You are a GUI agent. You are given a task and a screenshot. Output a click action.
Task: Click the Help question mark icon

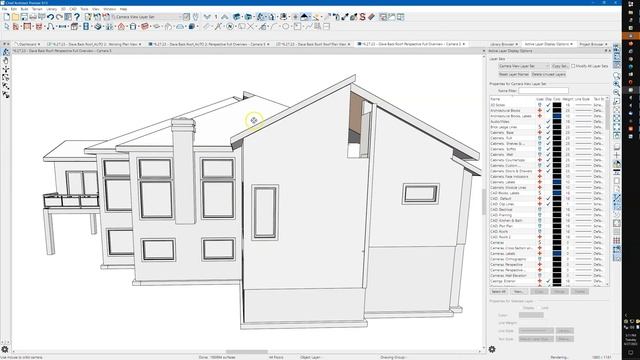point(77,17)
